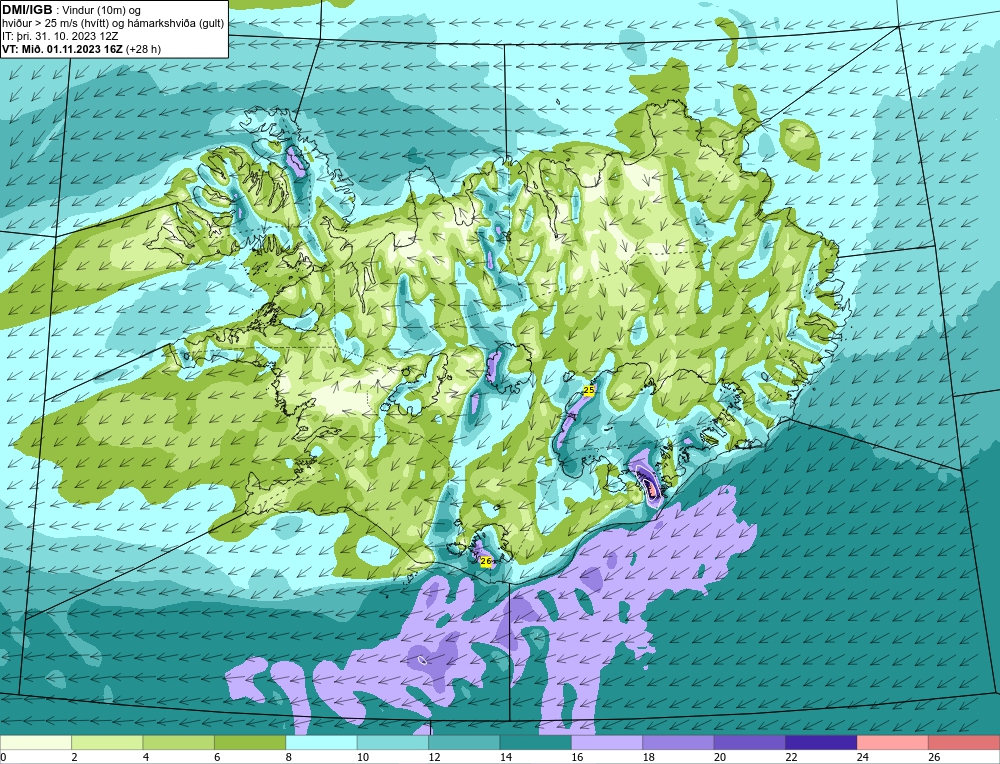1000x764 pixels.
Task: Click the '4' label on the color scale
Action: click(x=146, y=757)
